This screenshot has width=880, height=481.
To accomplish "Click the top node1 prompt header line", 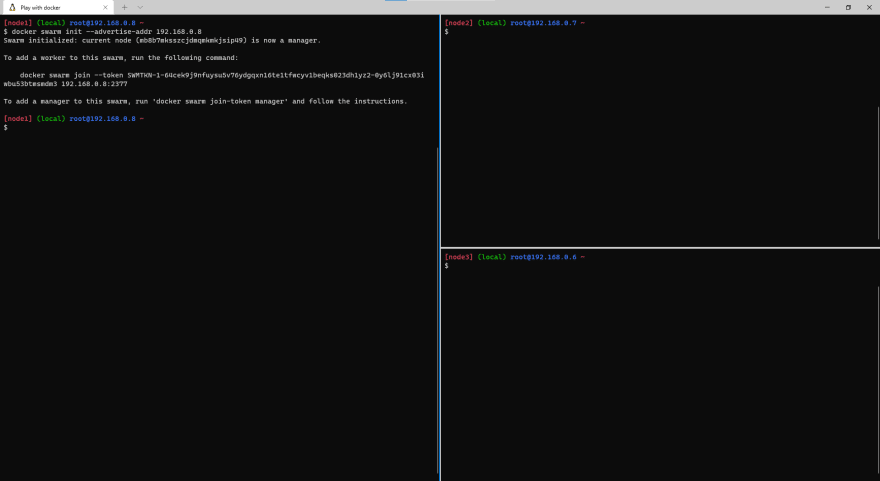I will [74, 23].
